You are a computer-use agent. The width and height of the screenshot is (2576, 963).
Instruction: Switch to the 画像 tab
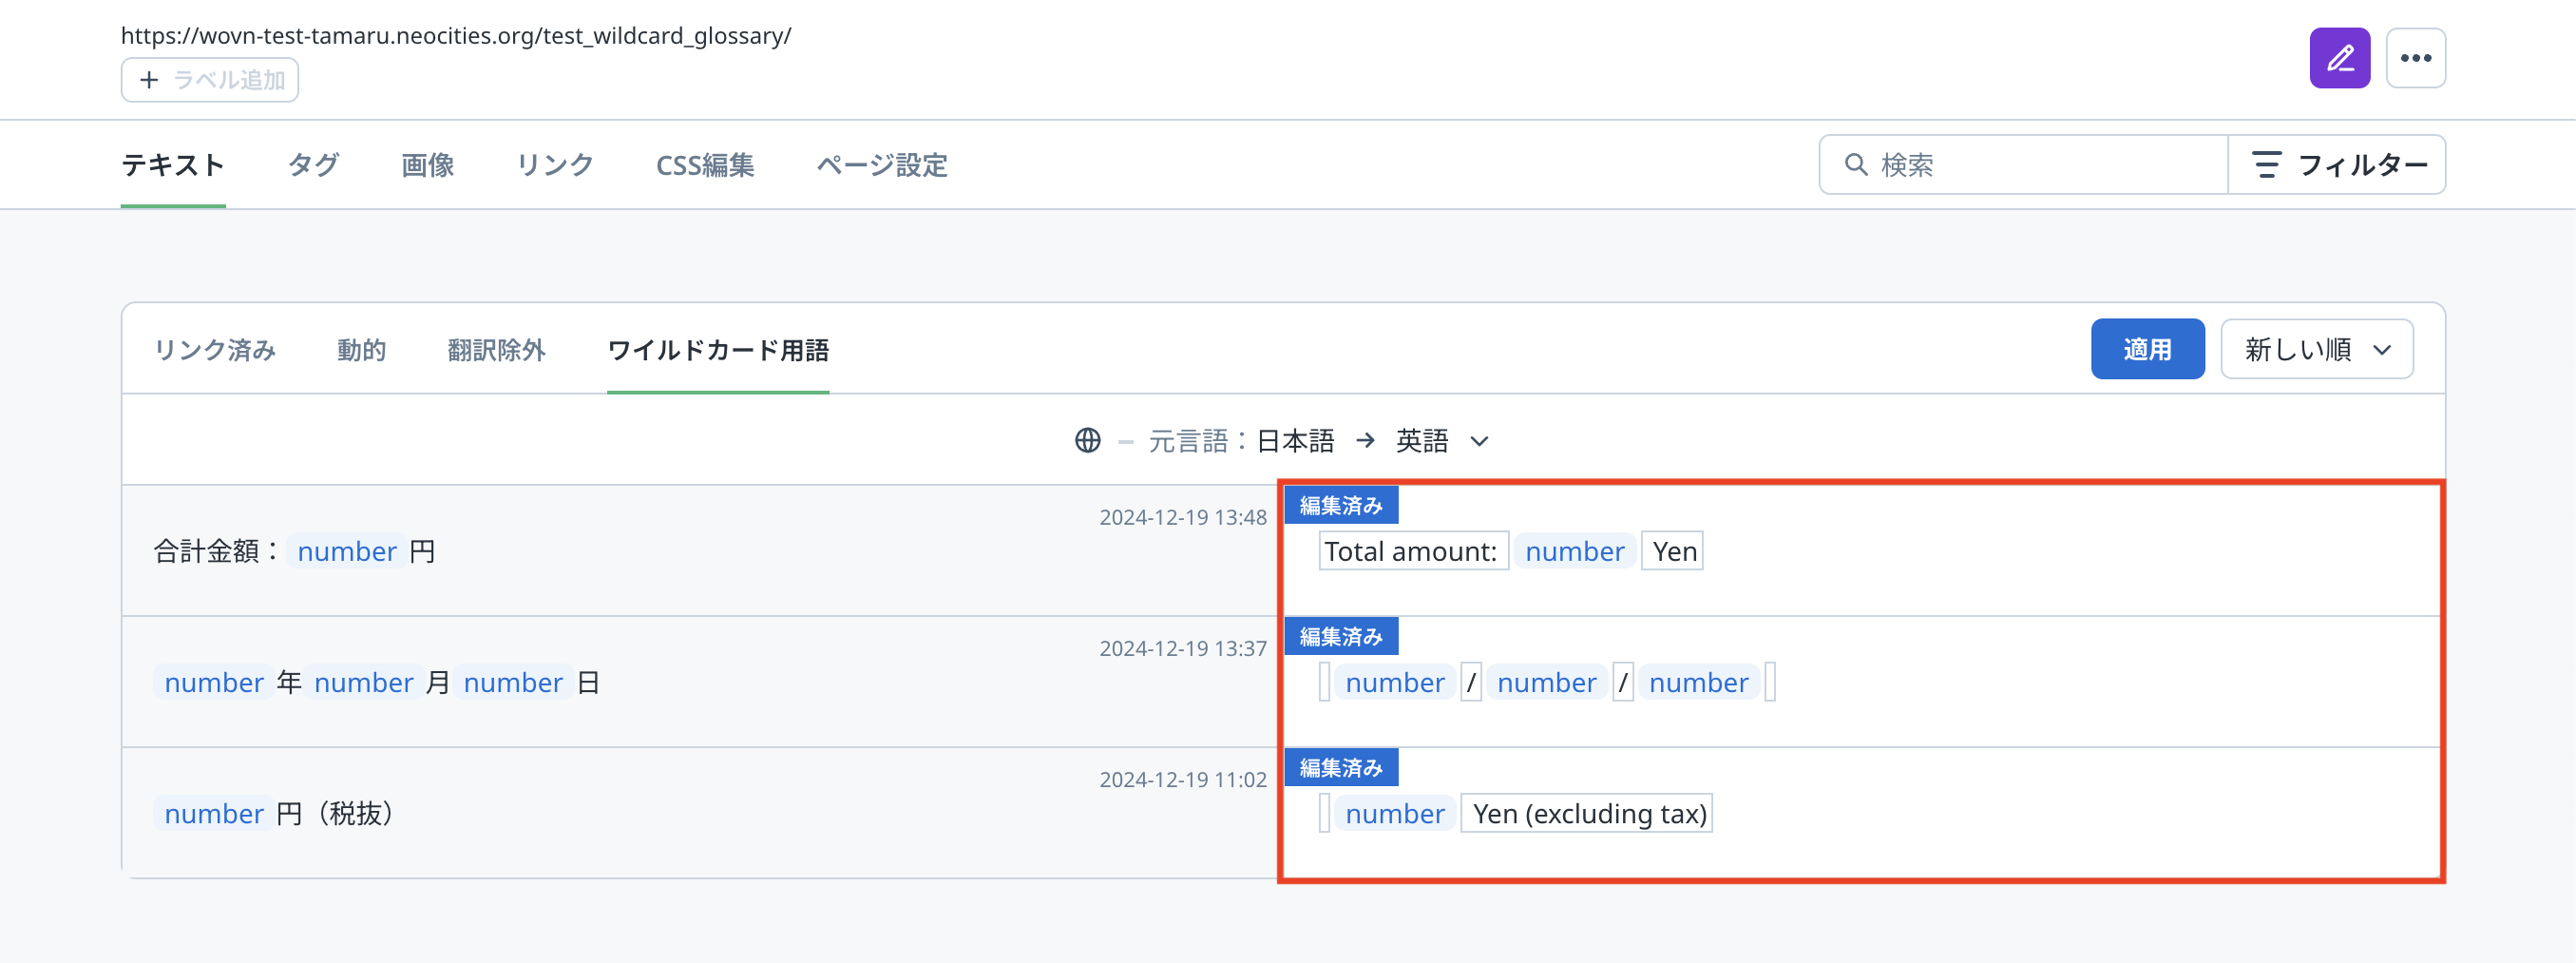pos(427,165)
